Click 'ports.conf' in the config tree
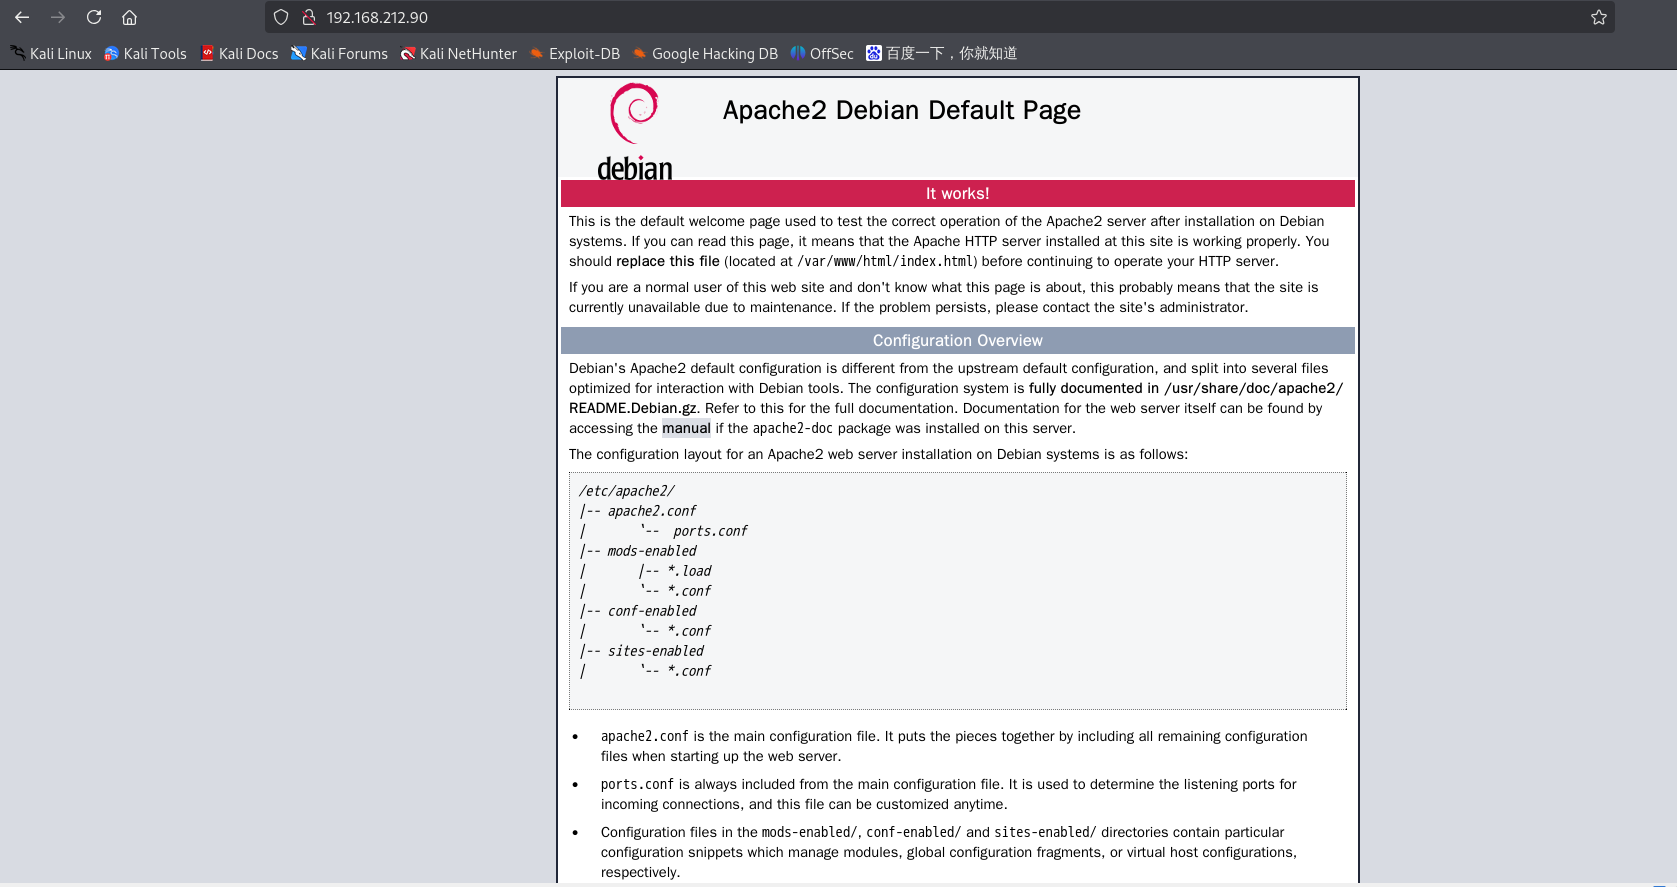Image resolution: width=1677 pixels, height=887 pixels. click(710, 531)
